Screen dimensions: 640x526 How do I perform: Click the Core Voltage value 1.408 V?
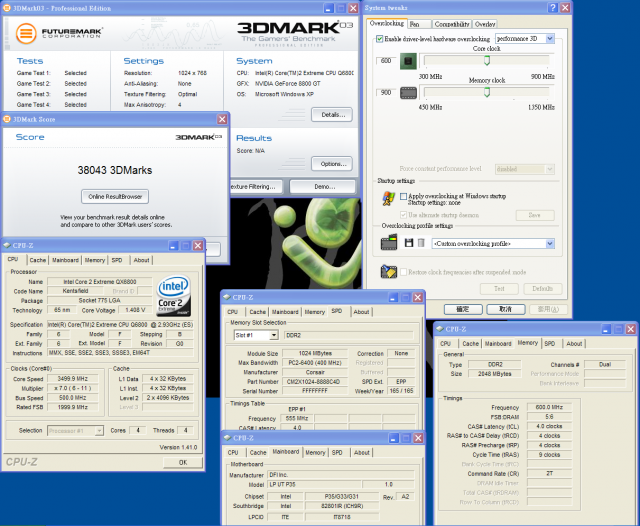135,310
